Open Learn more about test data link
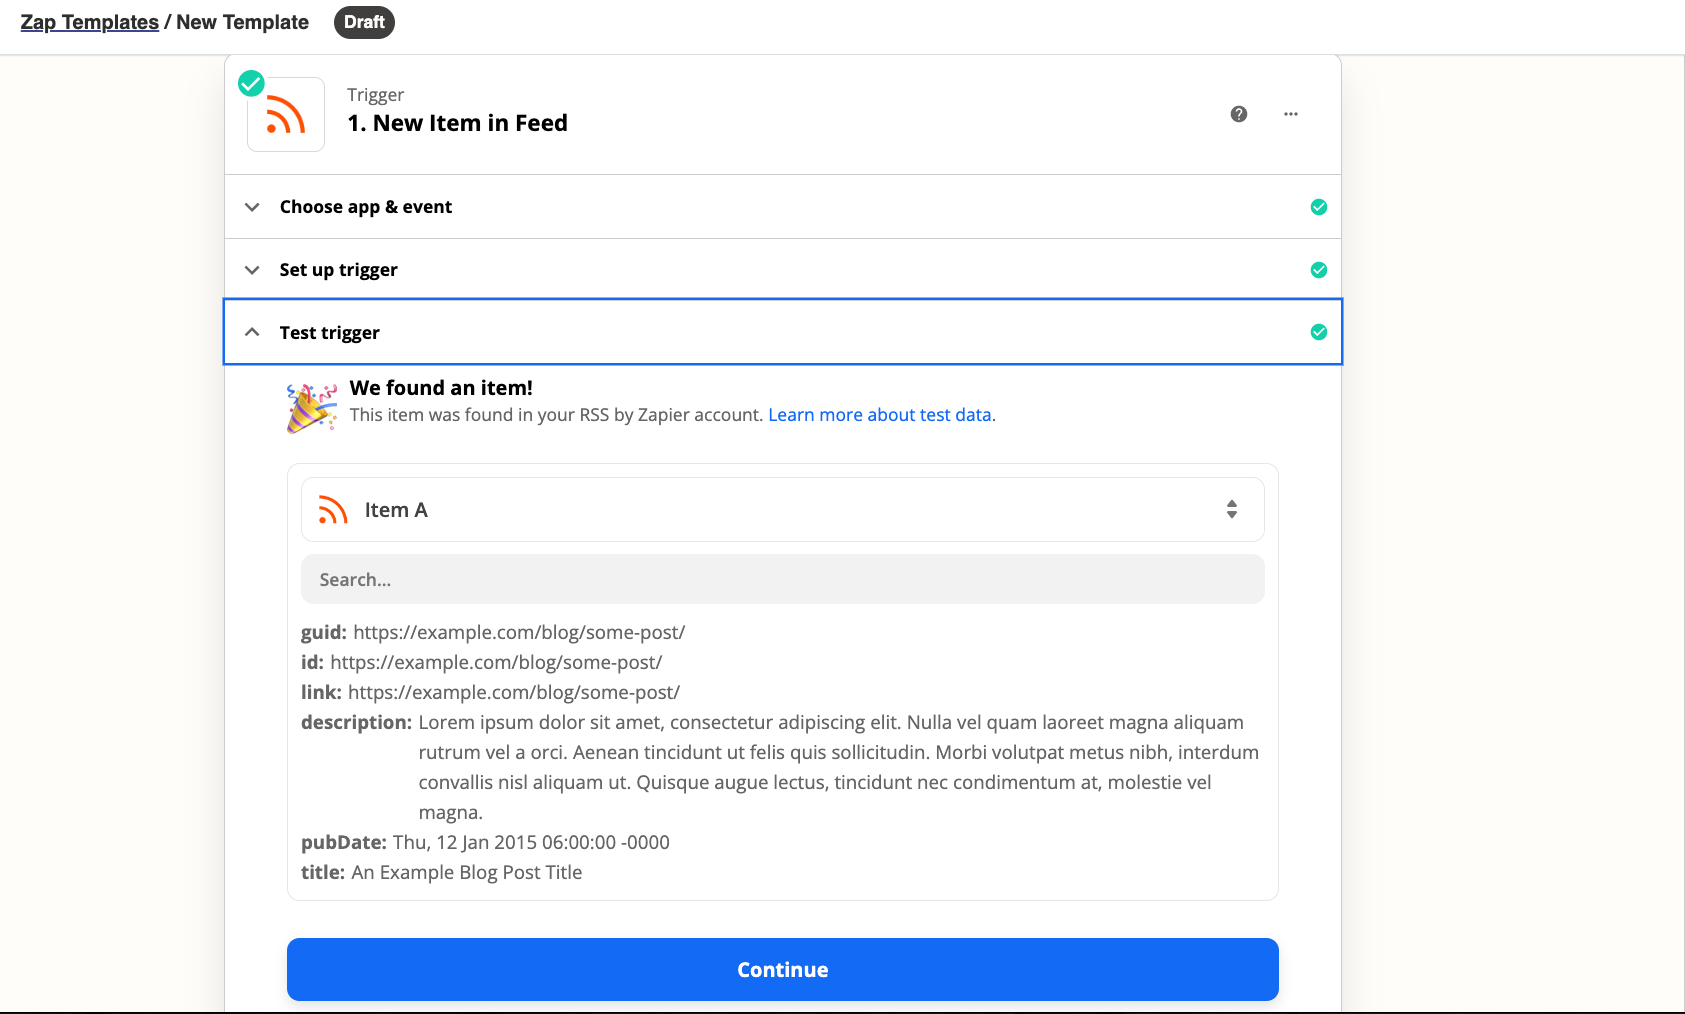Image resolution: width=1685 pixels, height=1014 pixels. (880, 415)
